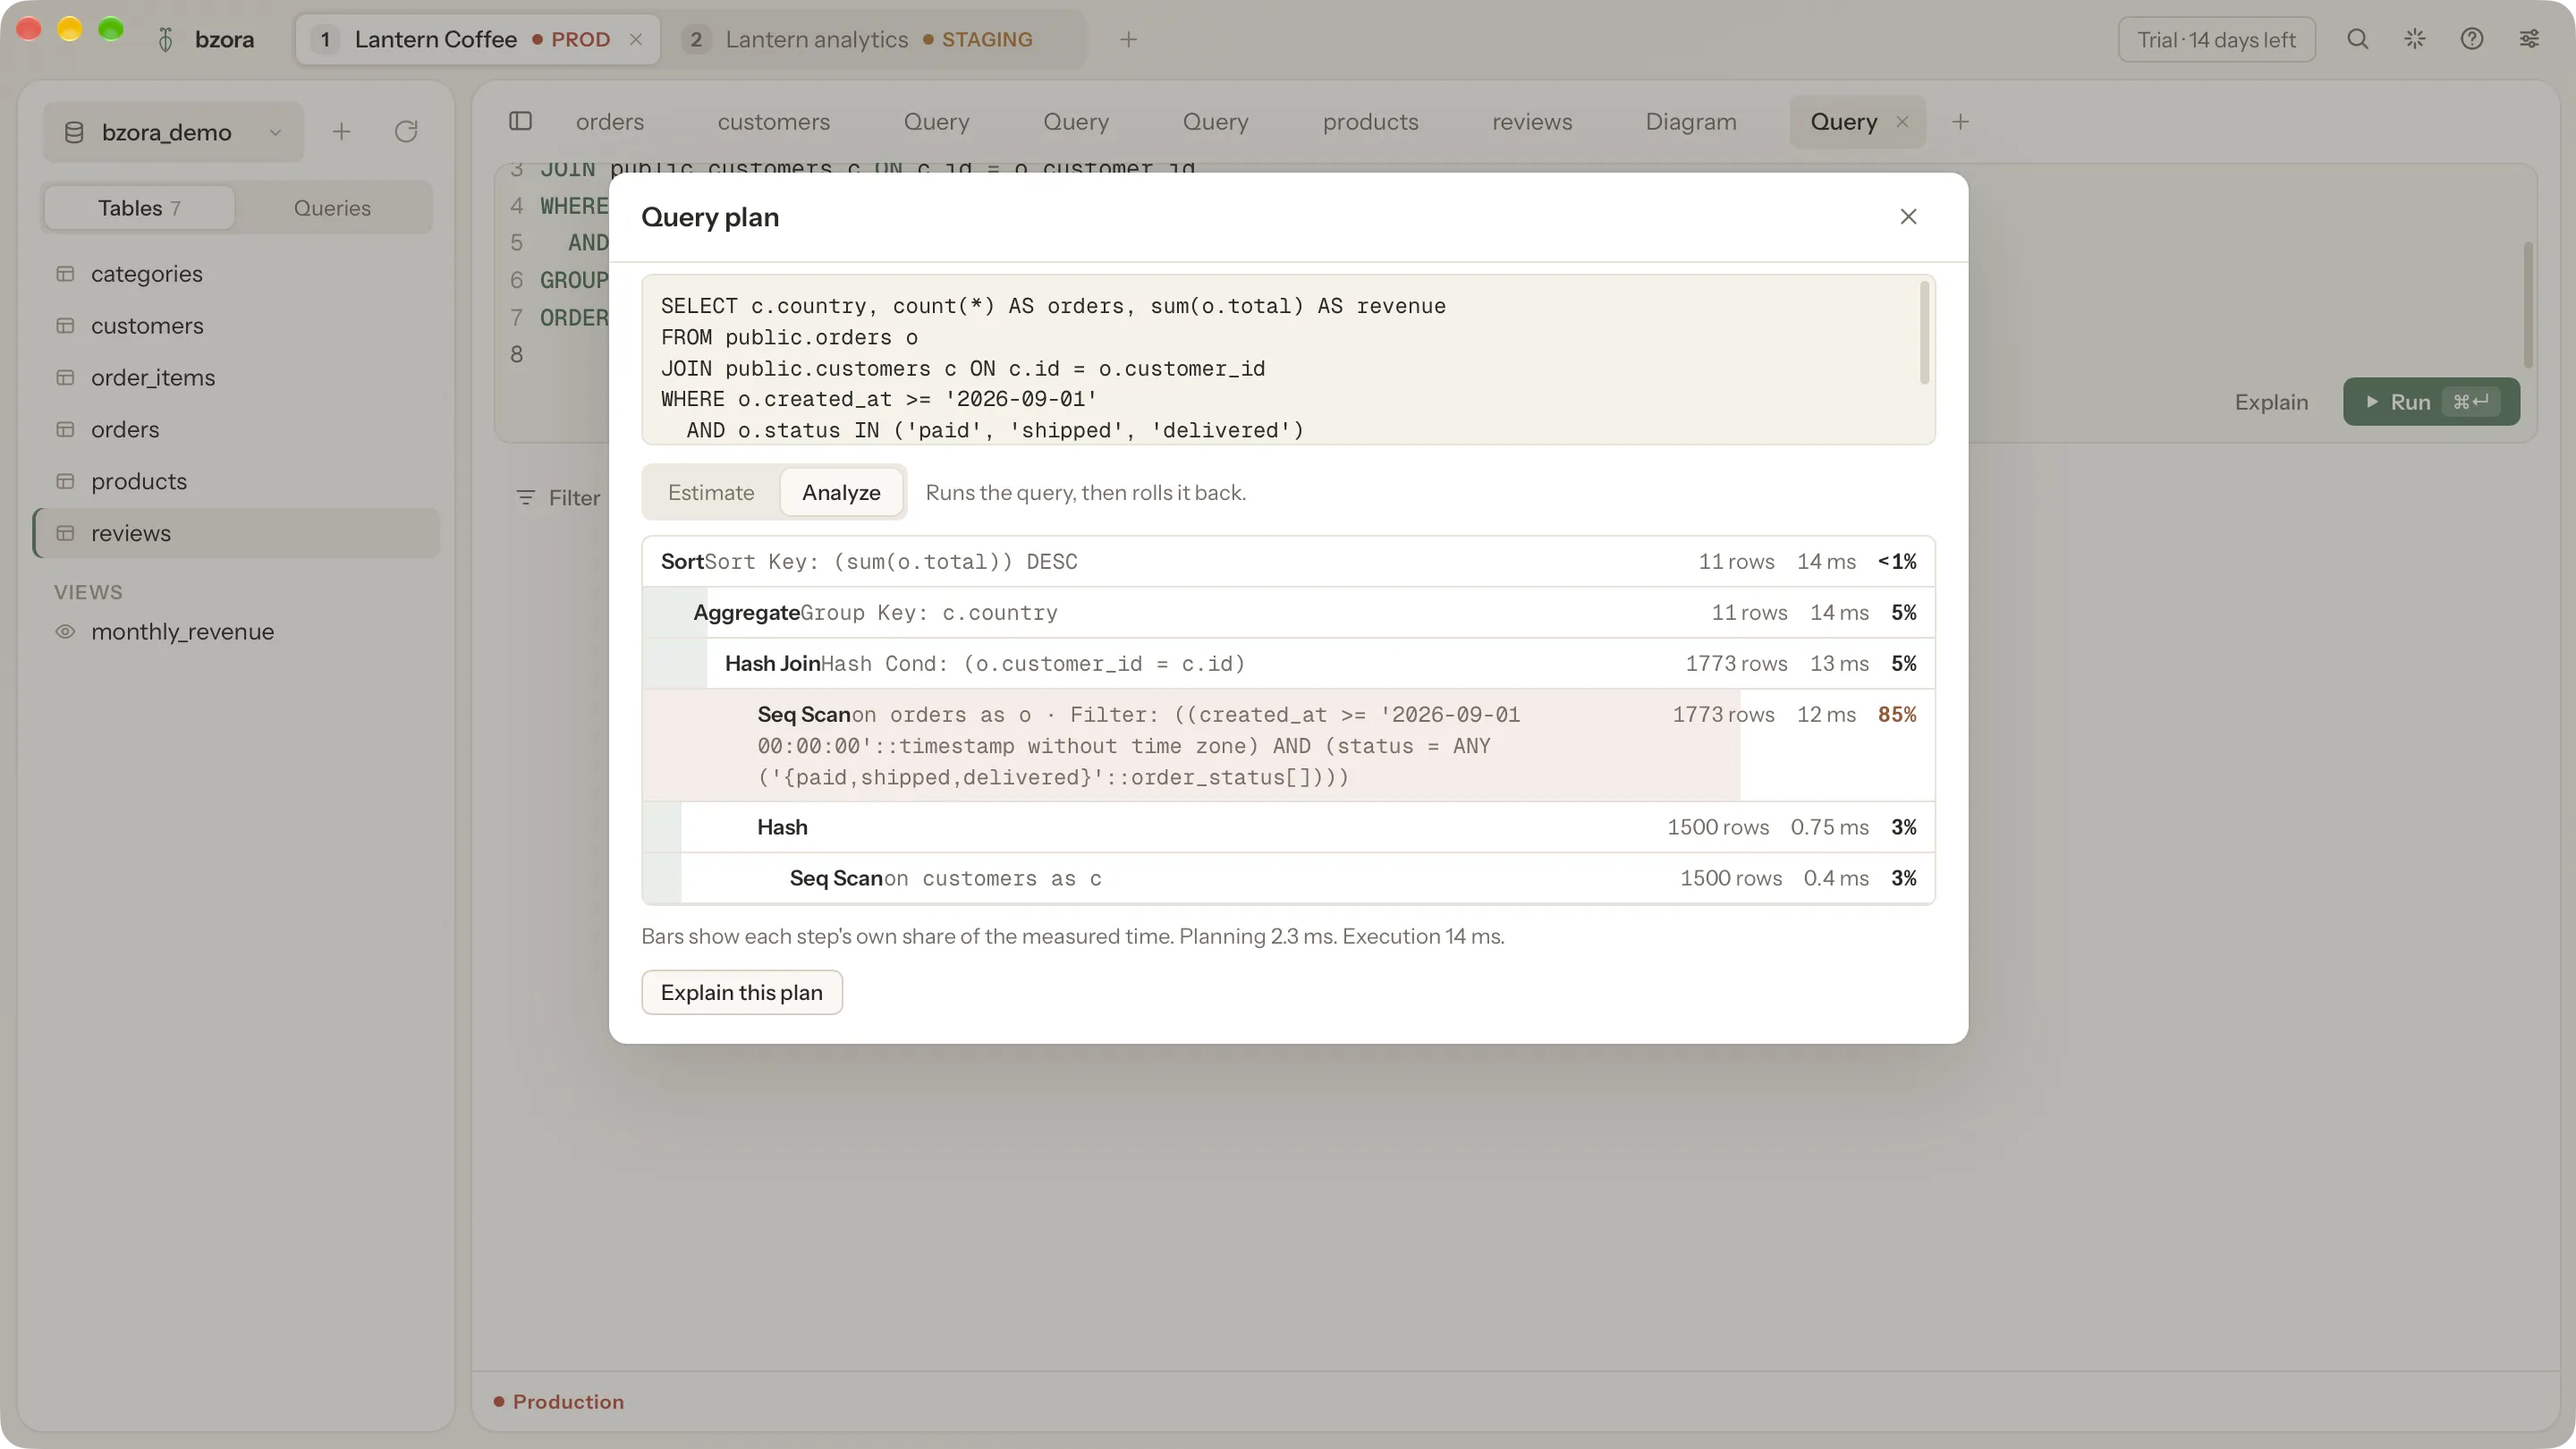Select the Sort plan step row
The image size is (2576, 1449).
click(1288, 562)
